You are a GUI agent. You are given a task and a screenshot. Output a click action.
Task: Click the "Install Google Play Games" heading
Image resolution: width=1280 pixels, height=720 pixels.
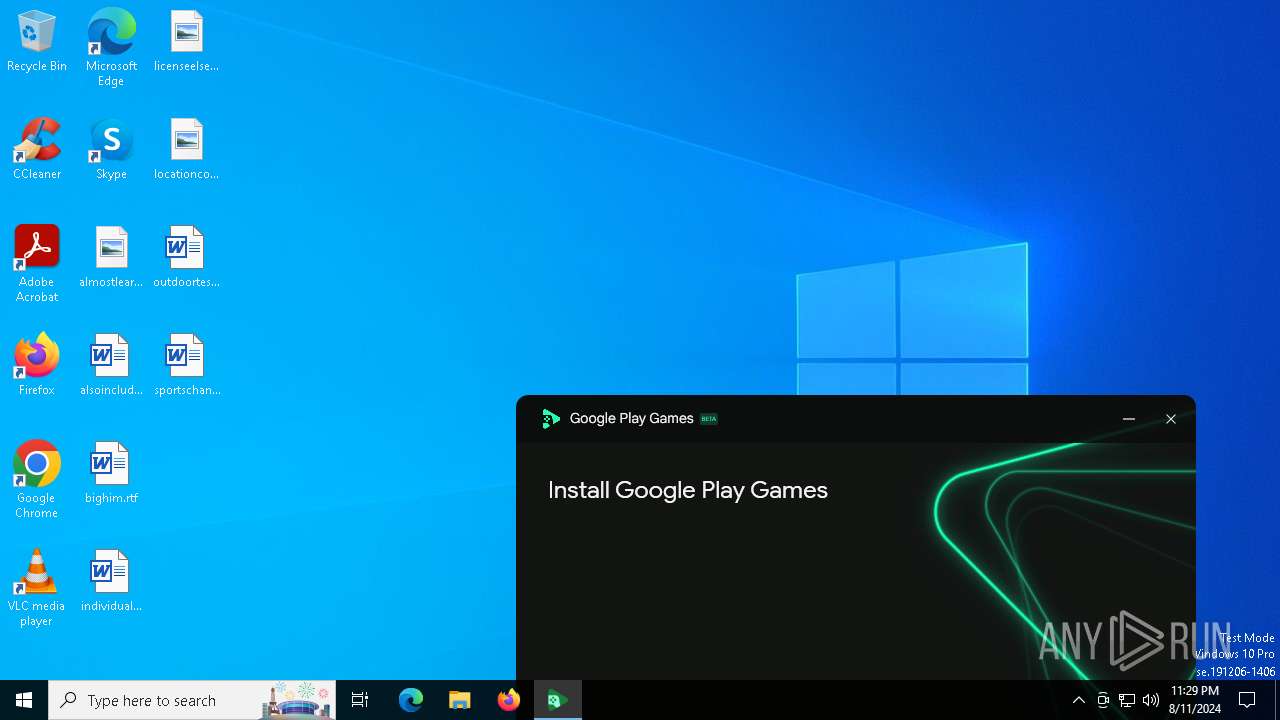(688, 490)
